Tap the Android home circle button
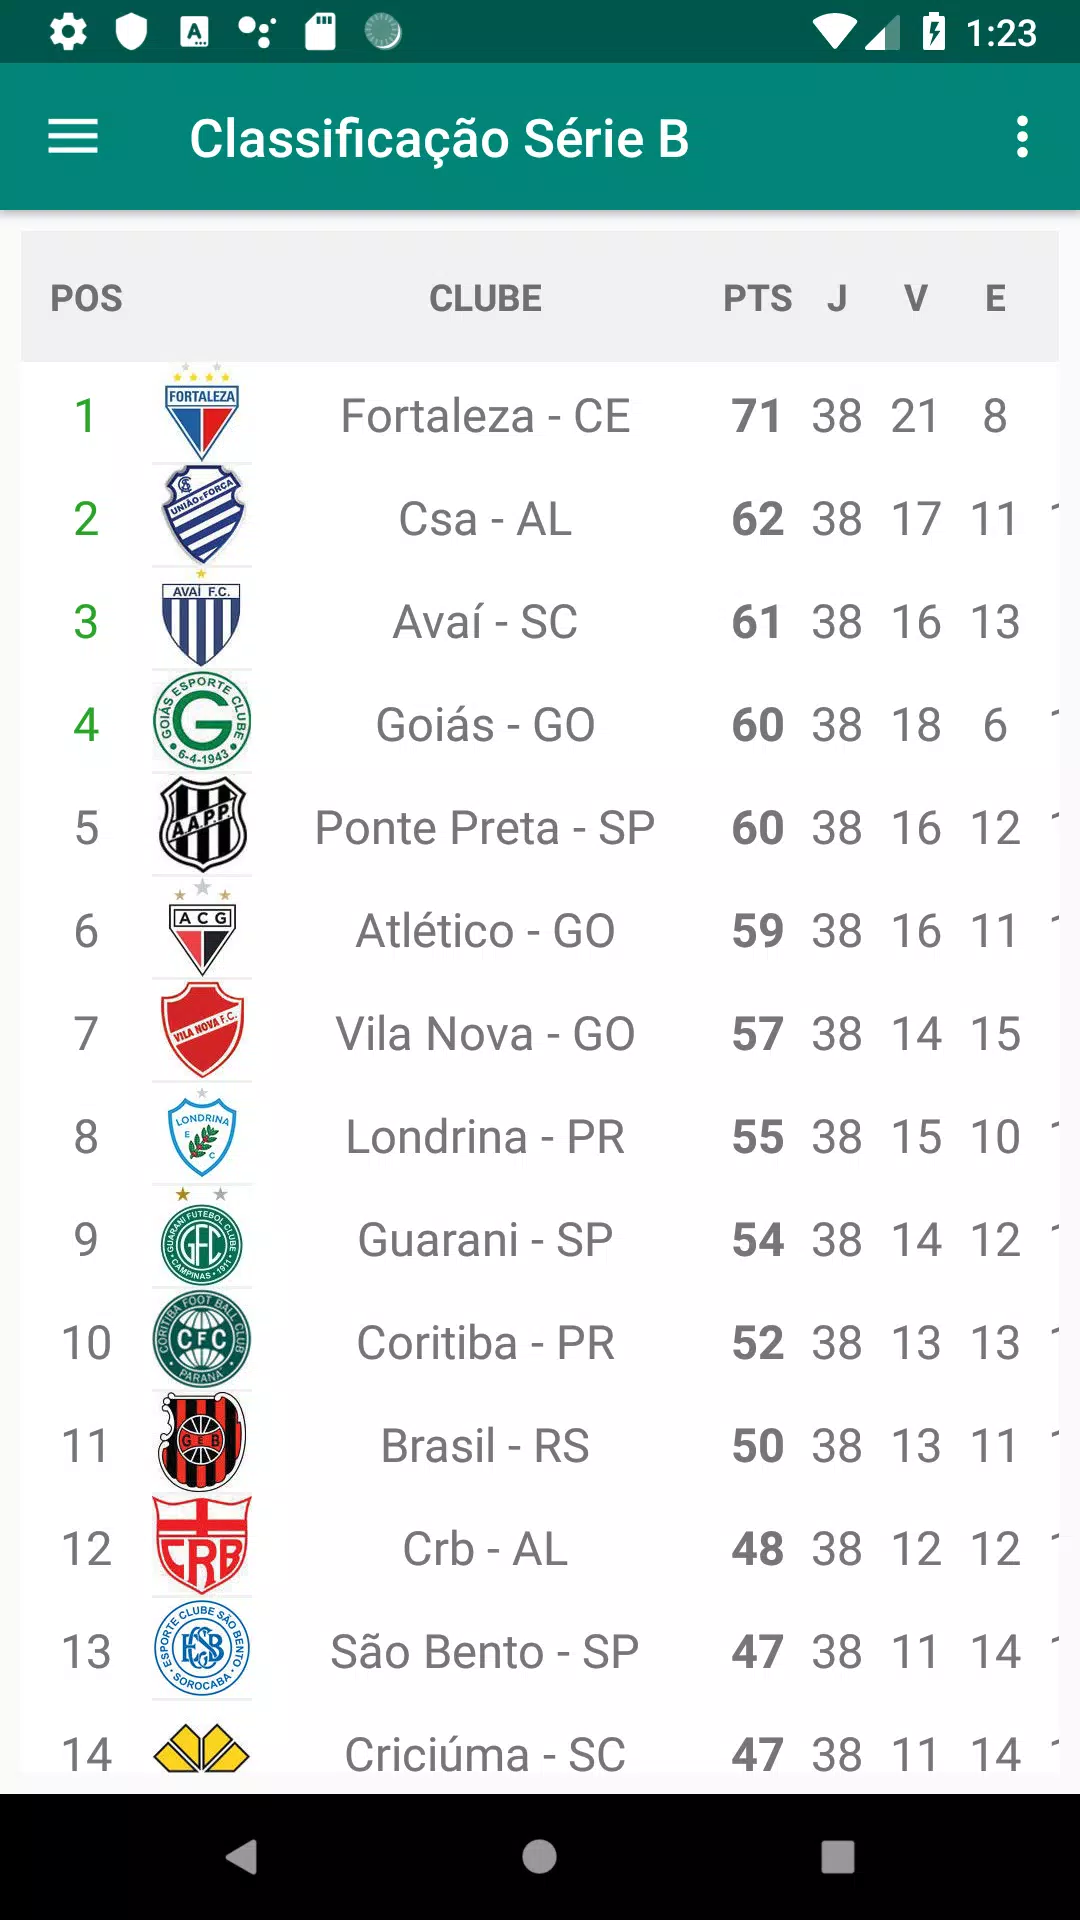This screenshot has width=1080, height=1920. point(539,1857)
